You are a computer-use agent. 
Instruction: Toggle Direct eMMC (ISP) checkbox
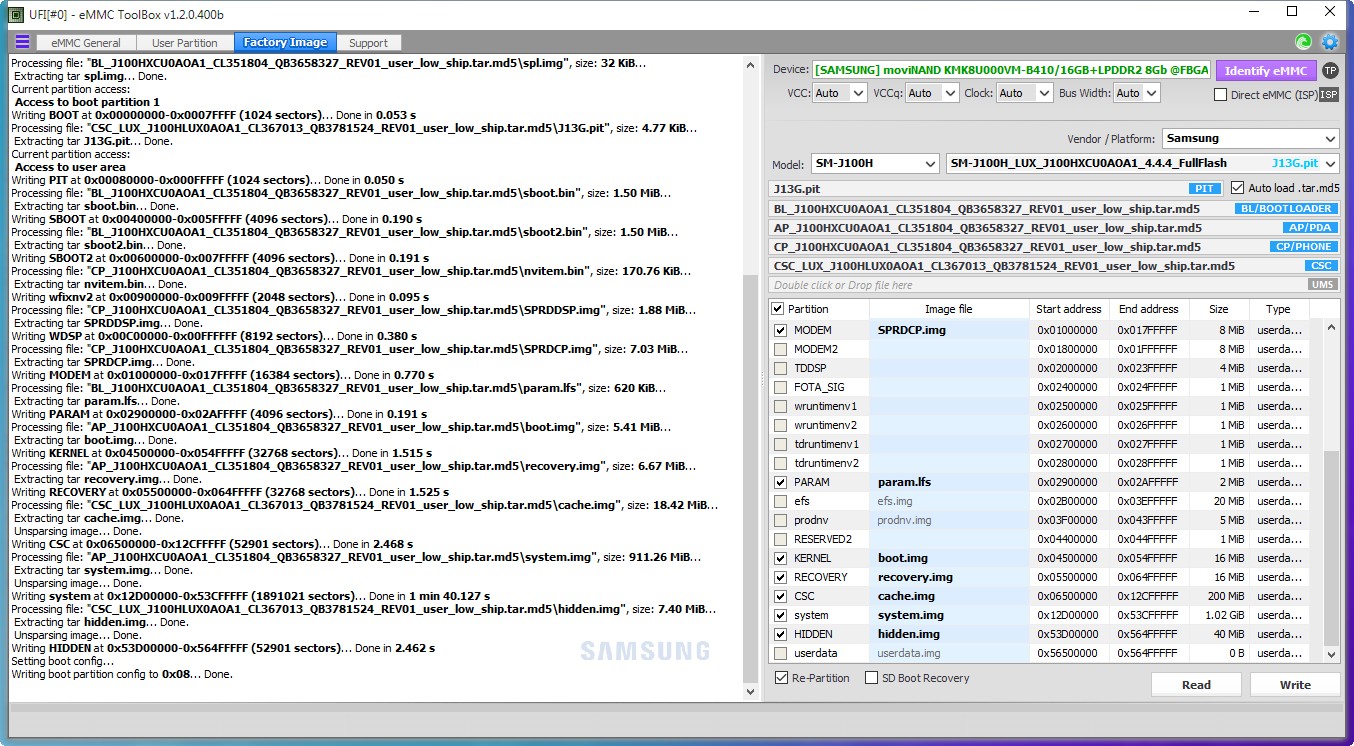[x=1220, y=95]
